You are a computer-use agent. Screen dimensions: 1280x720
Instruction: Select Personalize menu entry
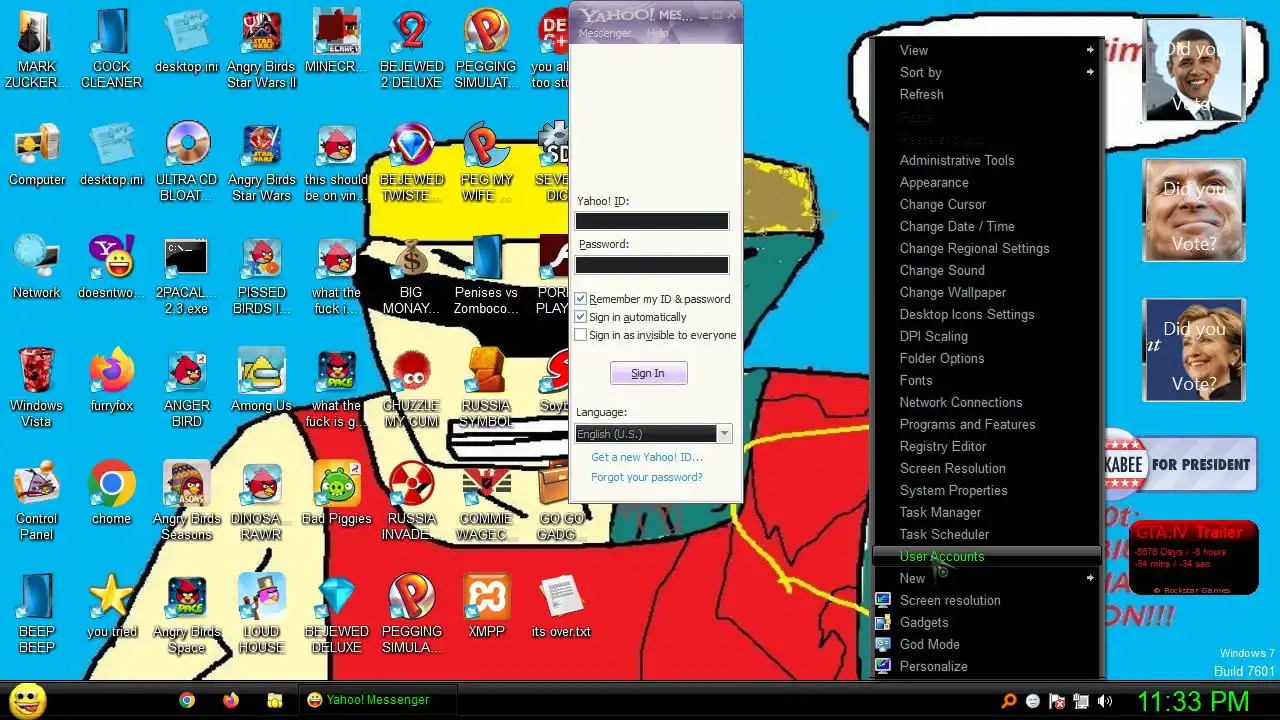986,666
